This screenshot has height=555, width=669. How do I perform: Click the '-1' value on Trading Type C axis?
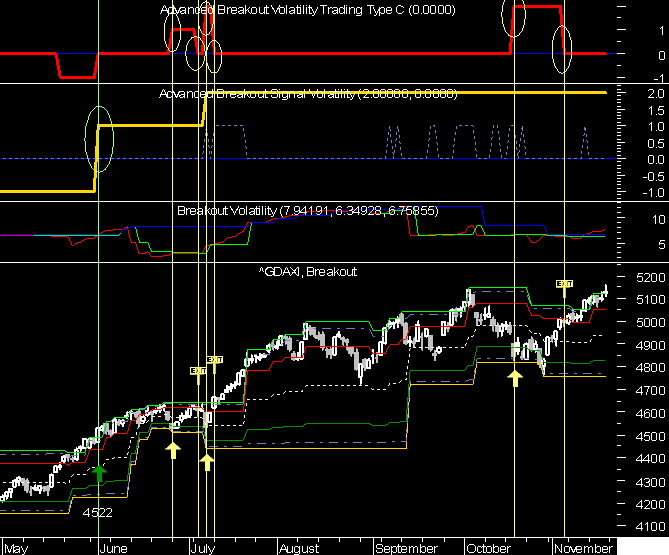659,78
